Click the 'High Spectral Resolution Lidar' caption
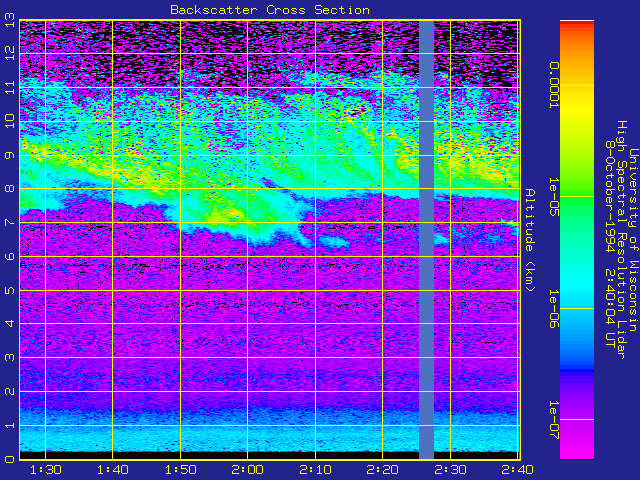The height and width of the screenshot is (480, 640). (621, 240)
